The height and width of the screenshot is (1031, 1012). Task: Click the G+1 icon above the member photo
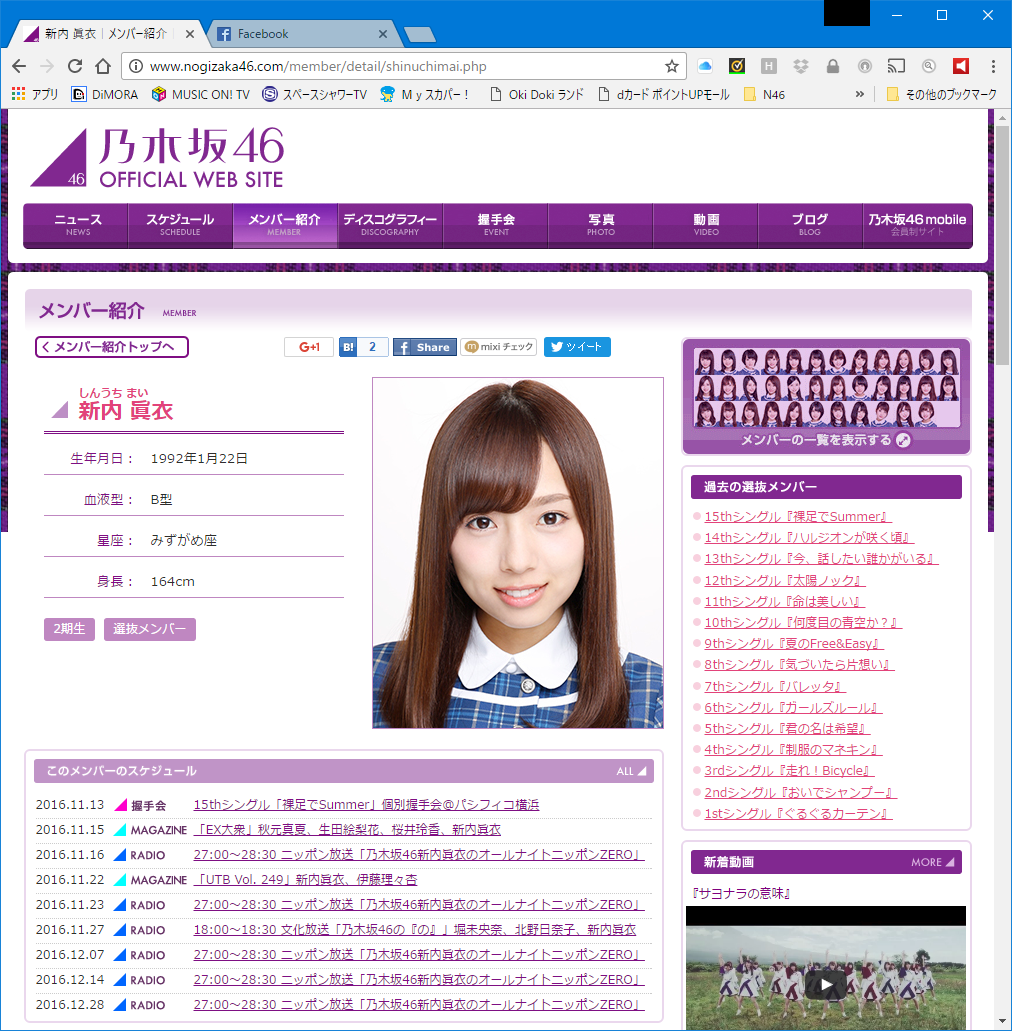pyautogui.click(x=309, y=347)
